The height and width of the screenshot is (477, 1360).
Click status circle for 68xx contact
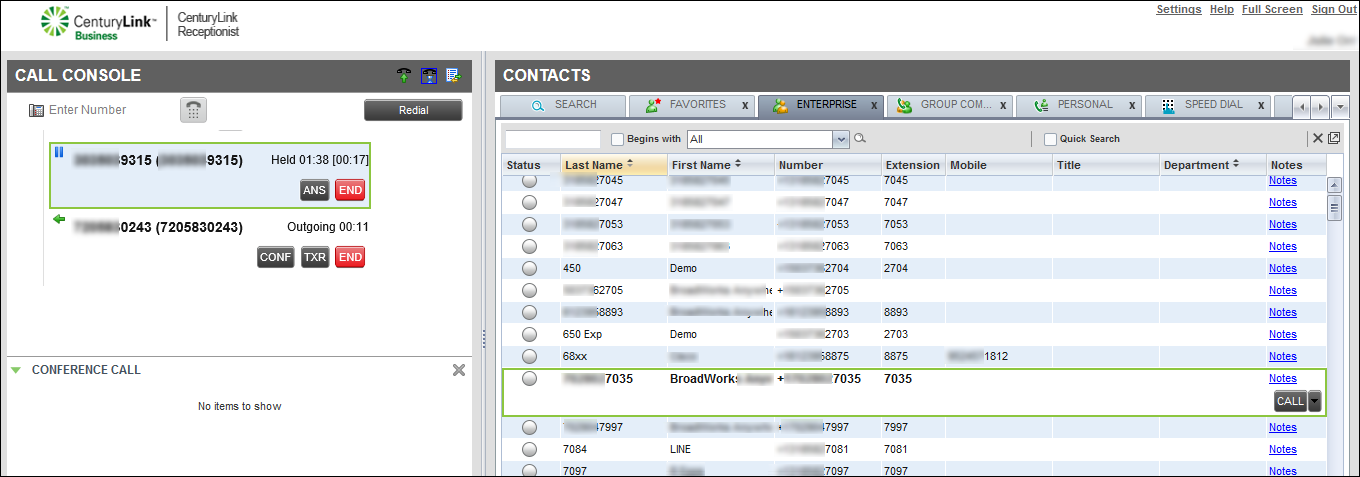[530, 356]
